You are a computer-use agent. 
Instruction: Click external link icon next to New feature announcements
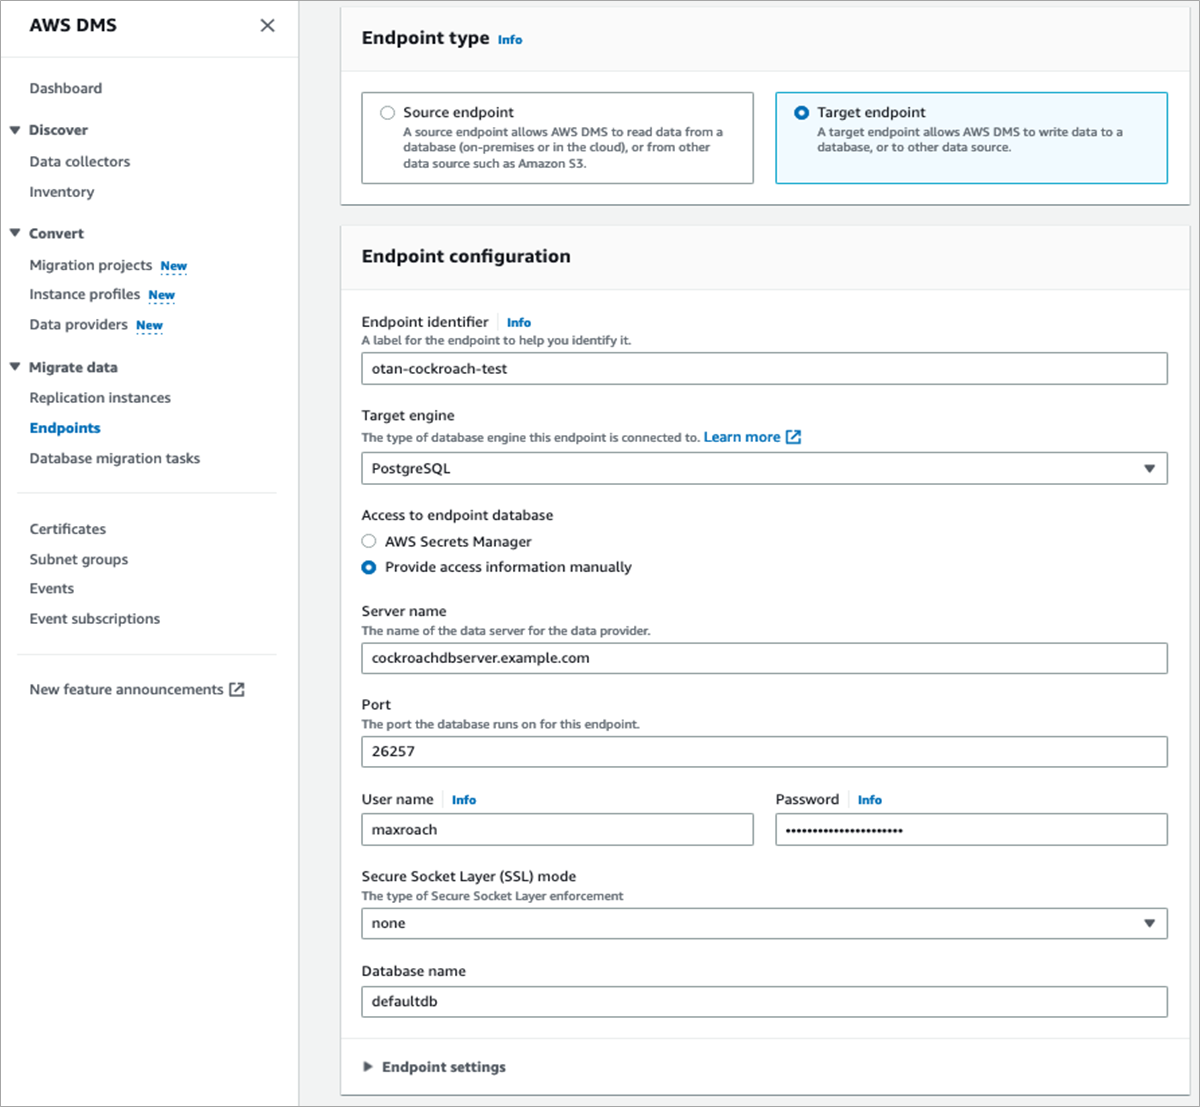point(237,689)
